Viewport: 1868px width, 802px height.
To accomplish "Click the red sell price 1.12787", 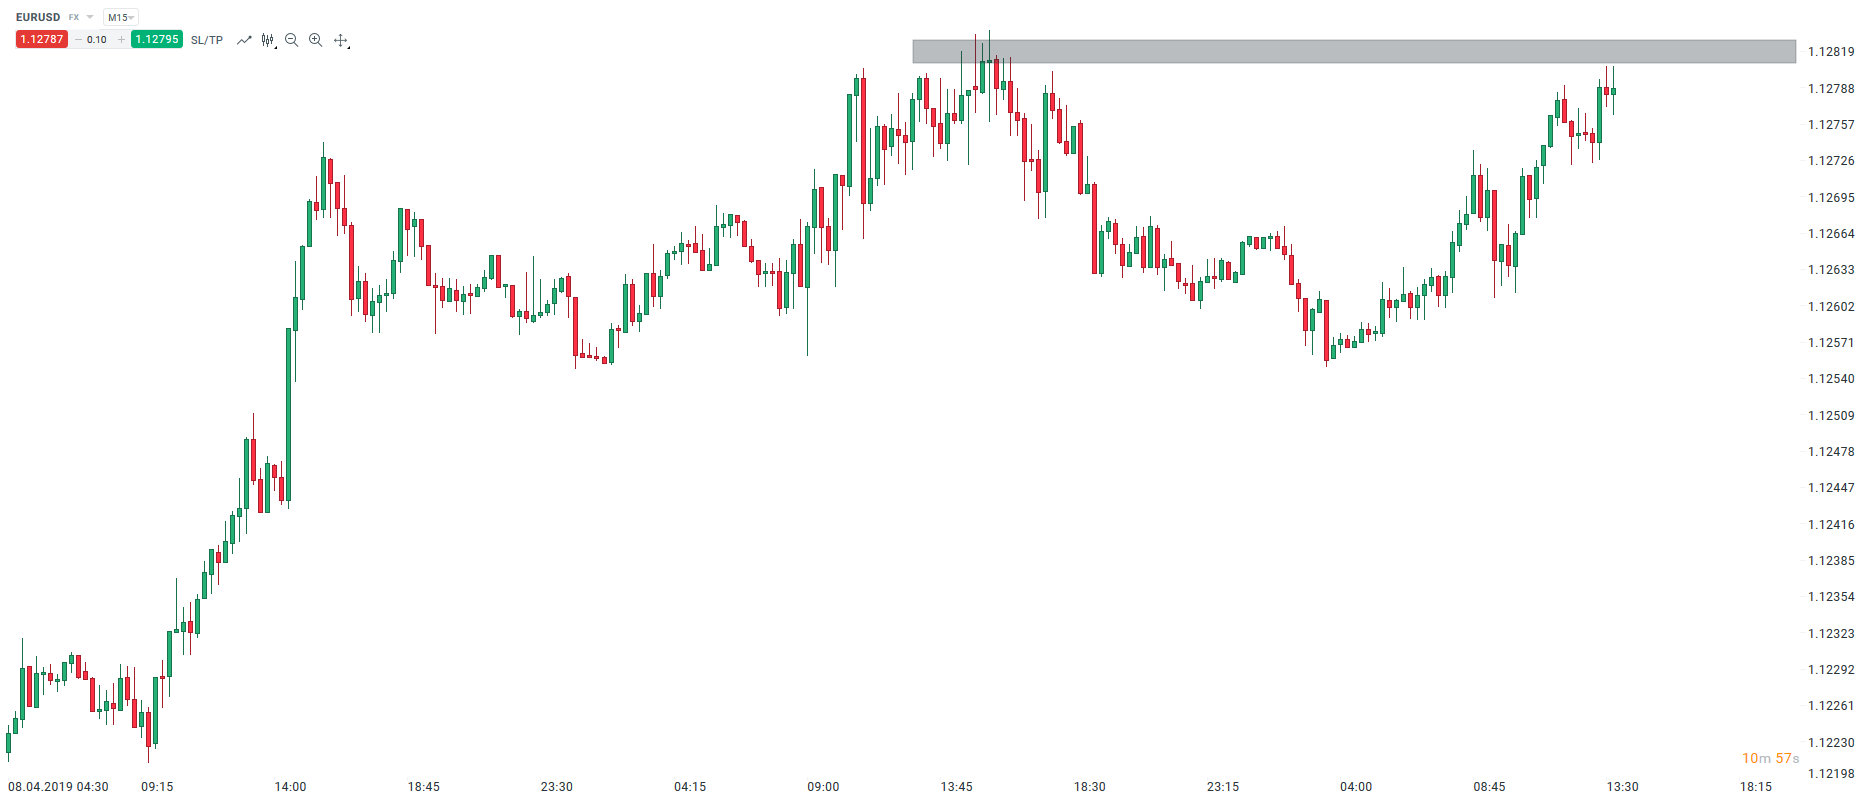I will point(42,40).
